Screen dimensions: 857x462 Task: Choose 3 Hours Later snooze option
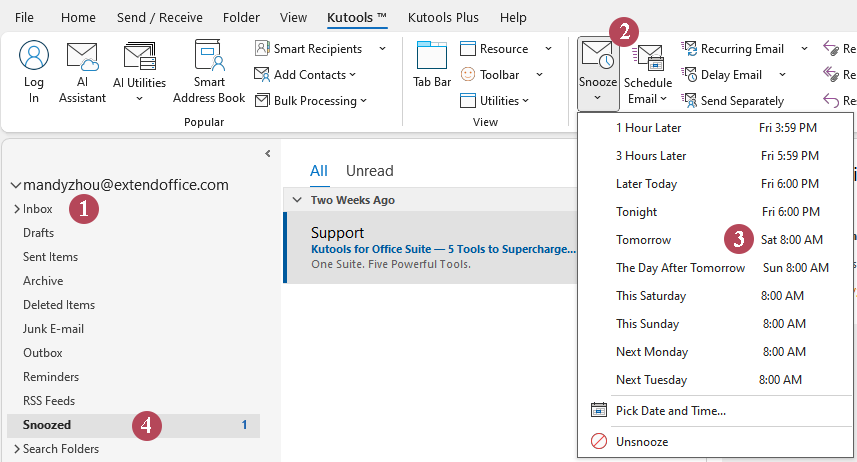(x=715, y=156)
